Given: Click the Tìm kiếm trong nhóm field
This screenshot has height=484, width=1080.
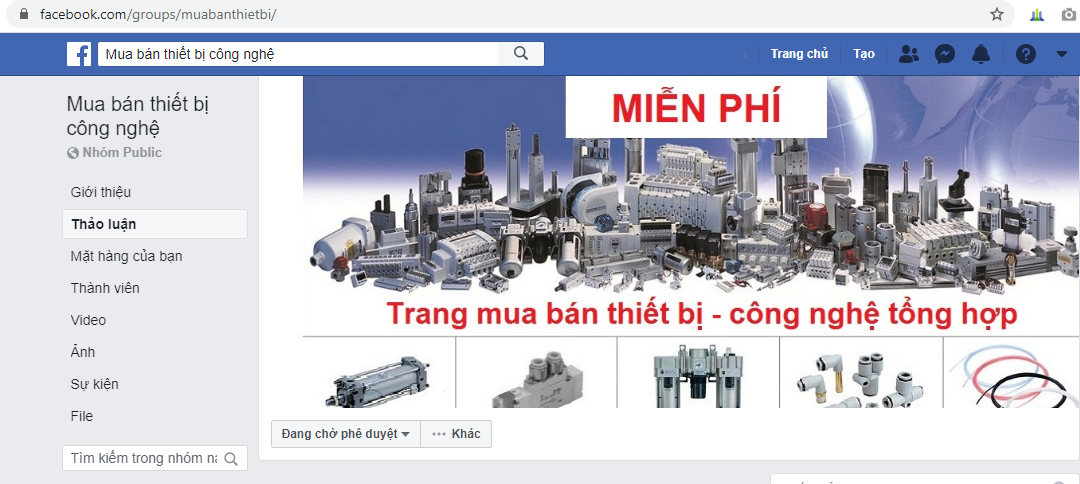Looking at the screenshot, I should point(143,459).
